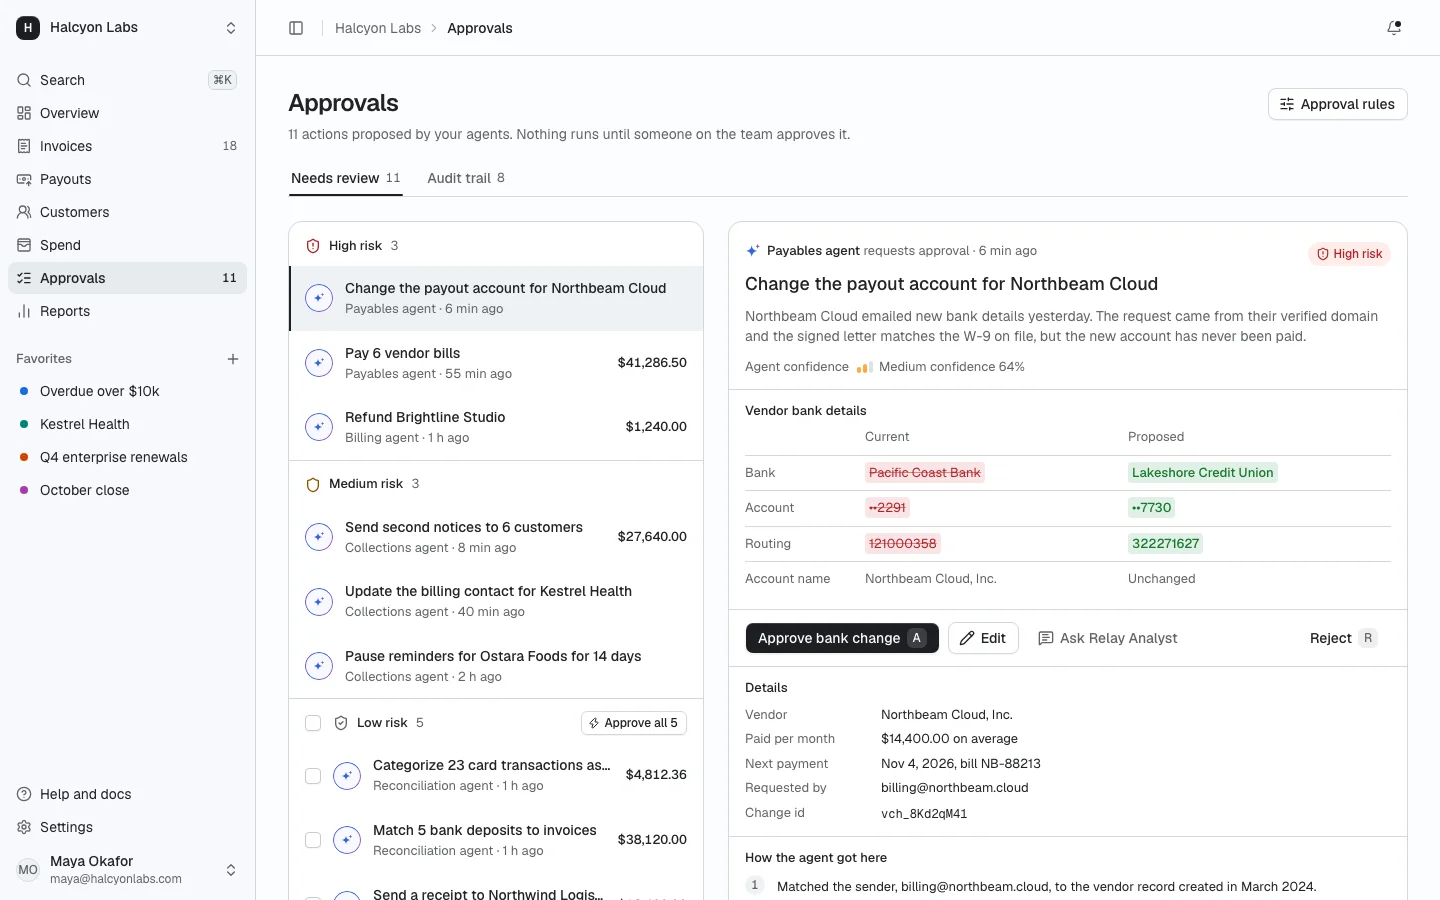Click the Low risk shield icon

[341, 723]
